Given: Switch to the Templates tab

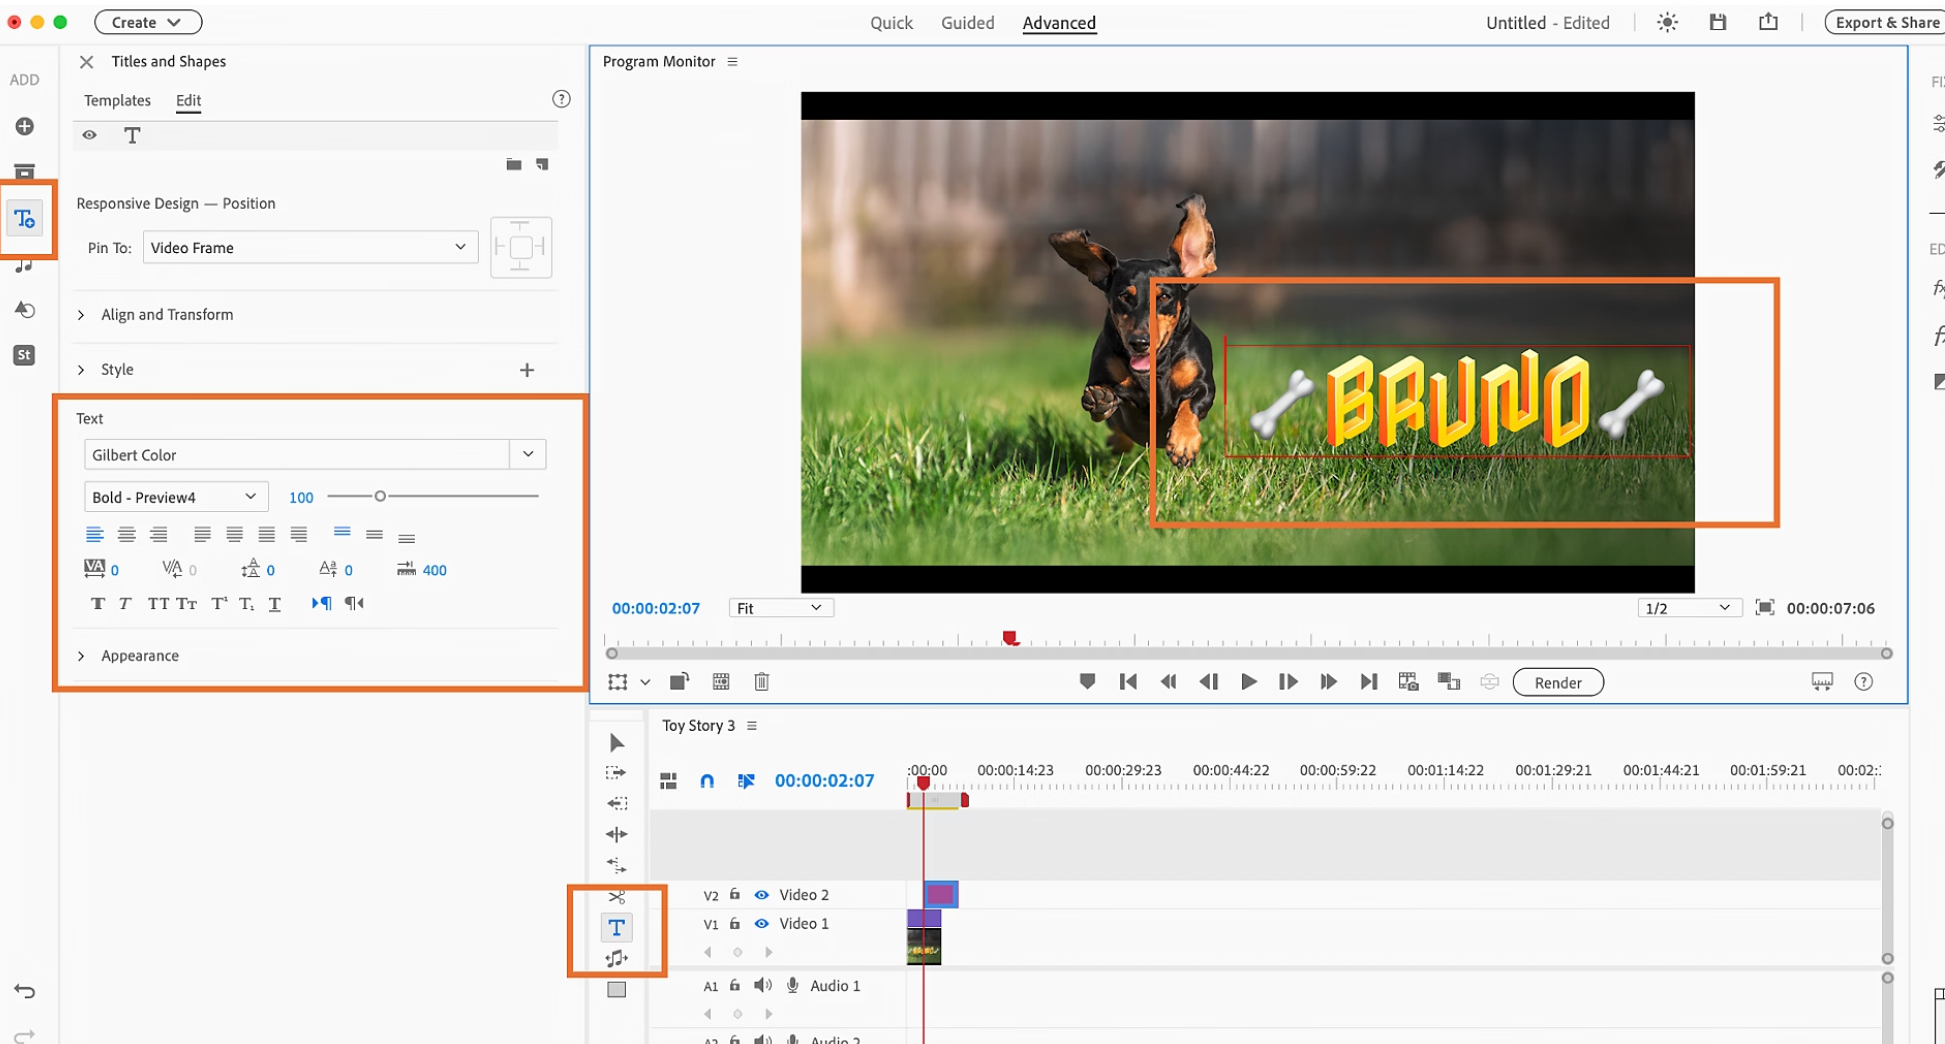Looking at the screenshot, I should click(117, 100).
